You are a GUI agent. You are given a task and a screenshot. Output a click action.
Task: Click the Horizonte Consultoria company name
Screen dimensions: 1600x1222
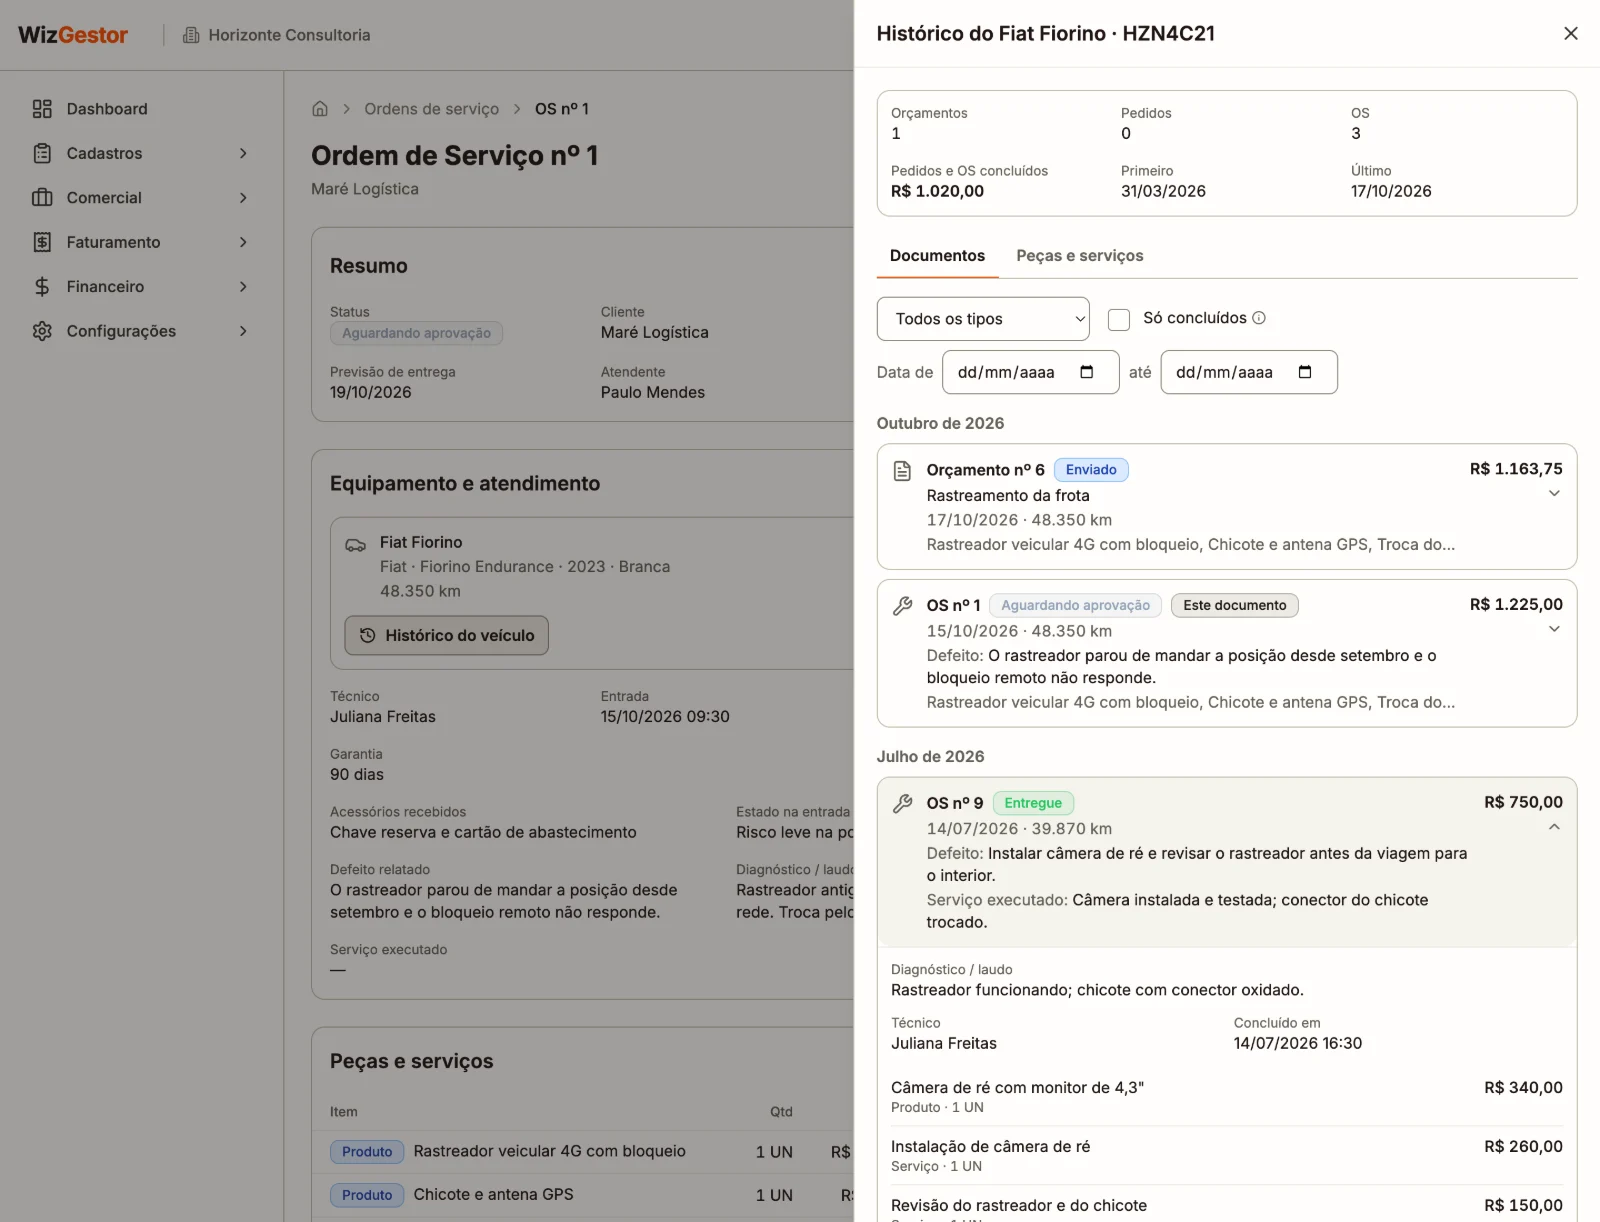[x=289, y=35]
